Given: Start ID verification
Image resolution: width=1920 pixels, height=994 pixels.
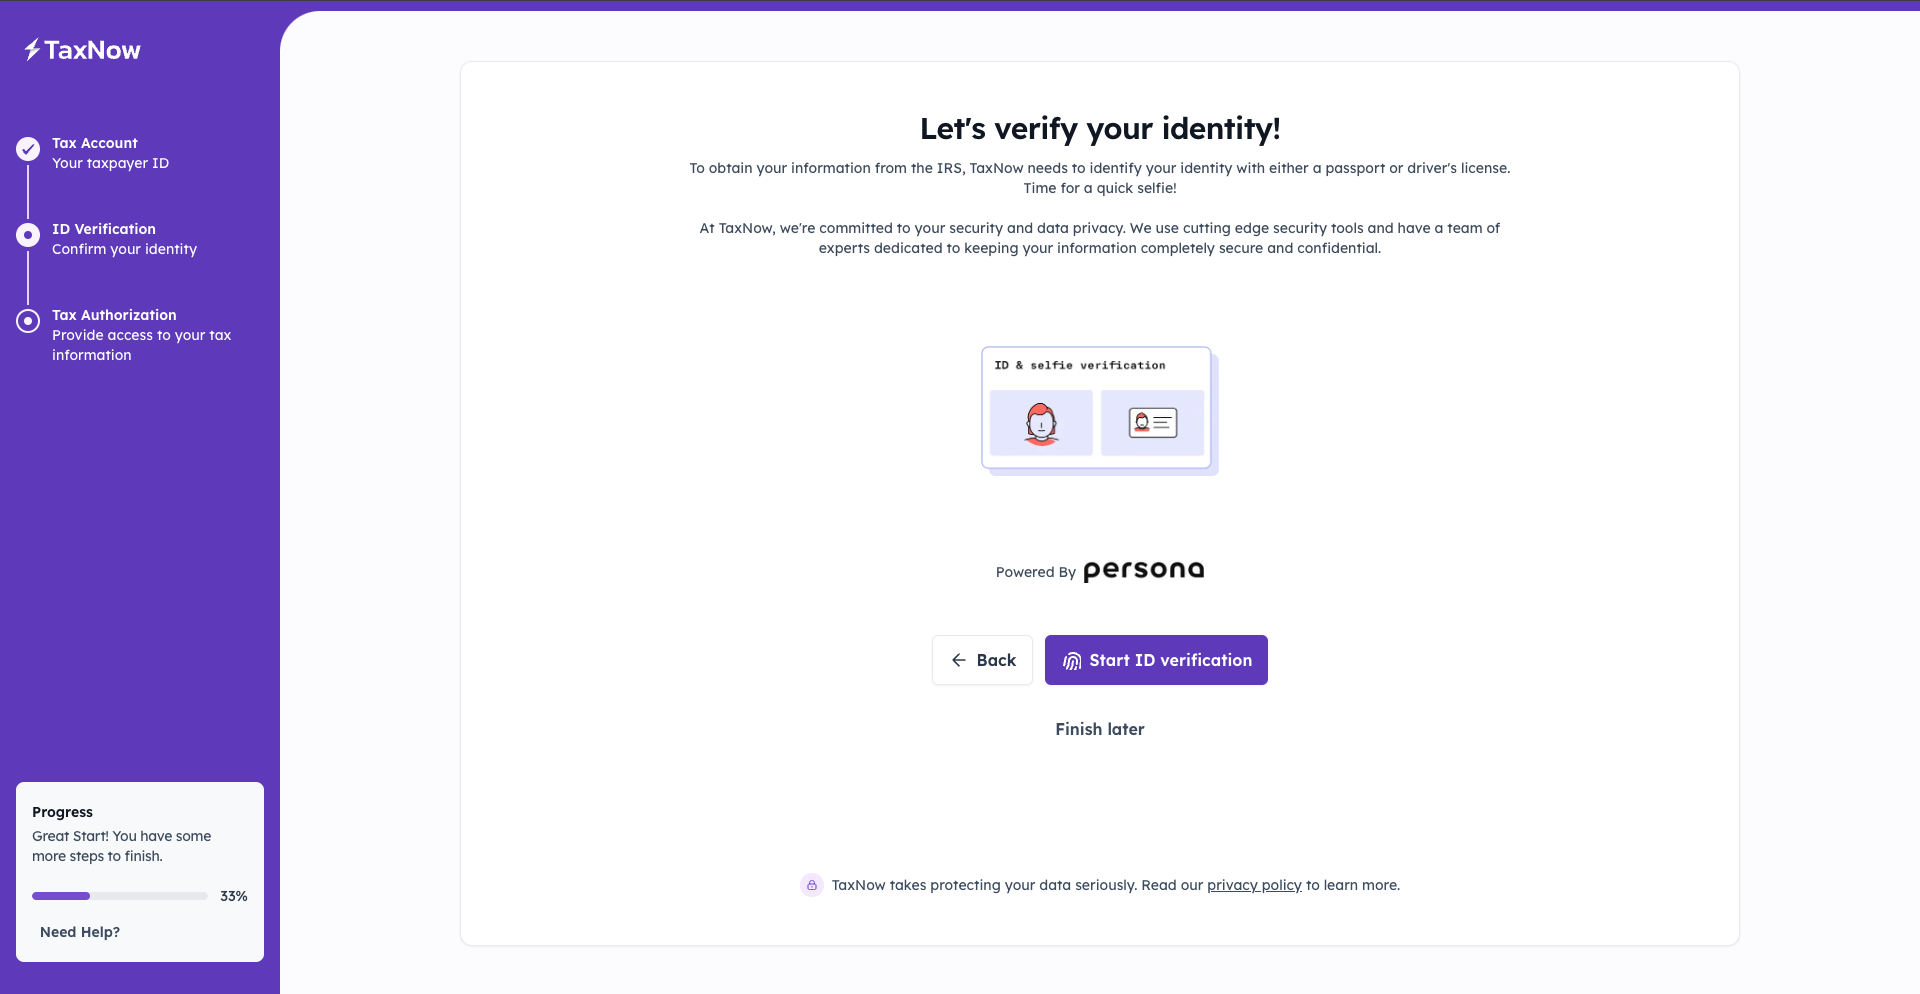Looking at the screenshot, I should point(1156,660).
